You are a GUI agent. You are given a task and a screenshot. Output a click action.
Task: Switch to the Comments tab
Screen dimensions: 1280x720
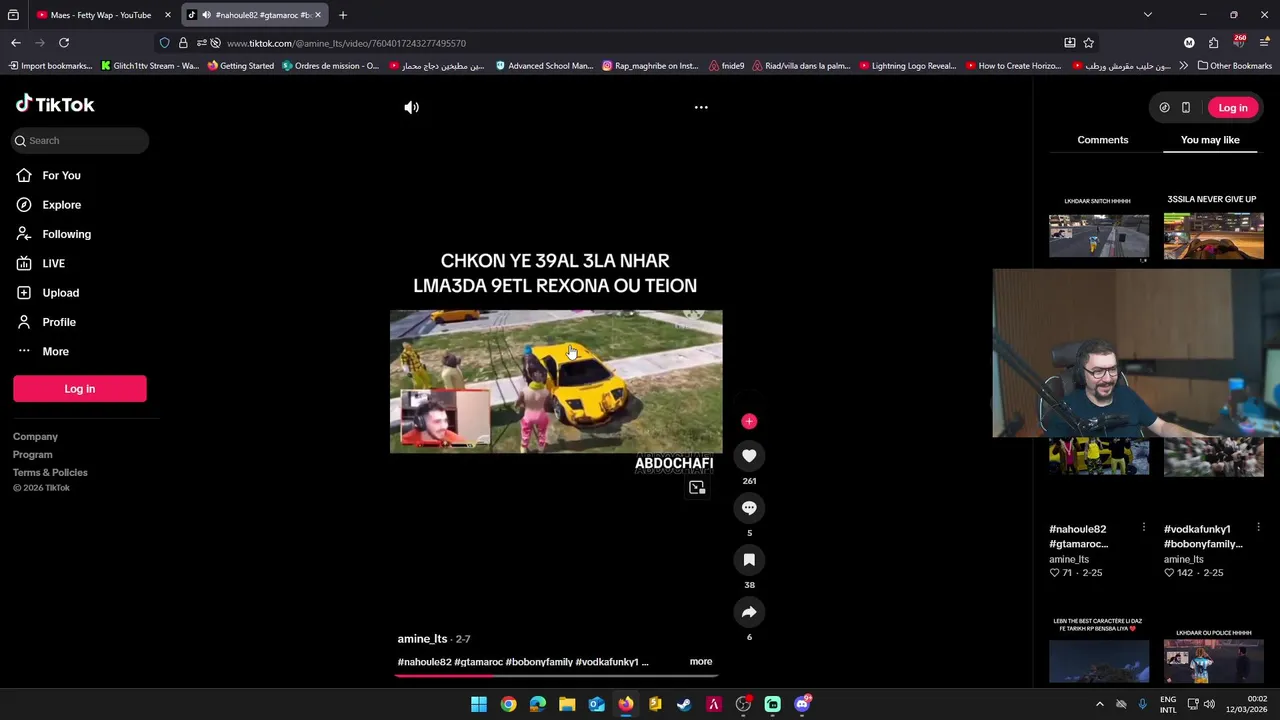click(1103, 140)
